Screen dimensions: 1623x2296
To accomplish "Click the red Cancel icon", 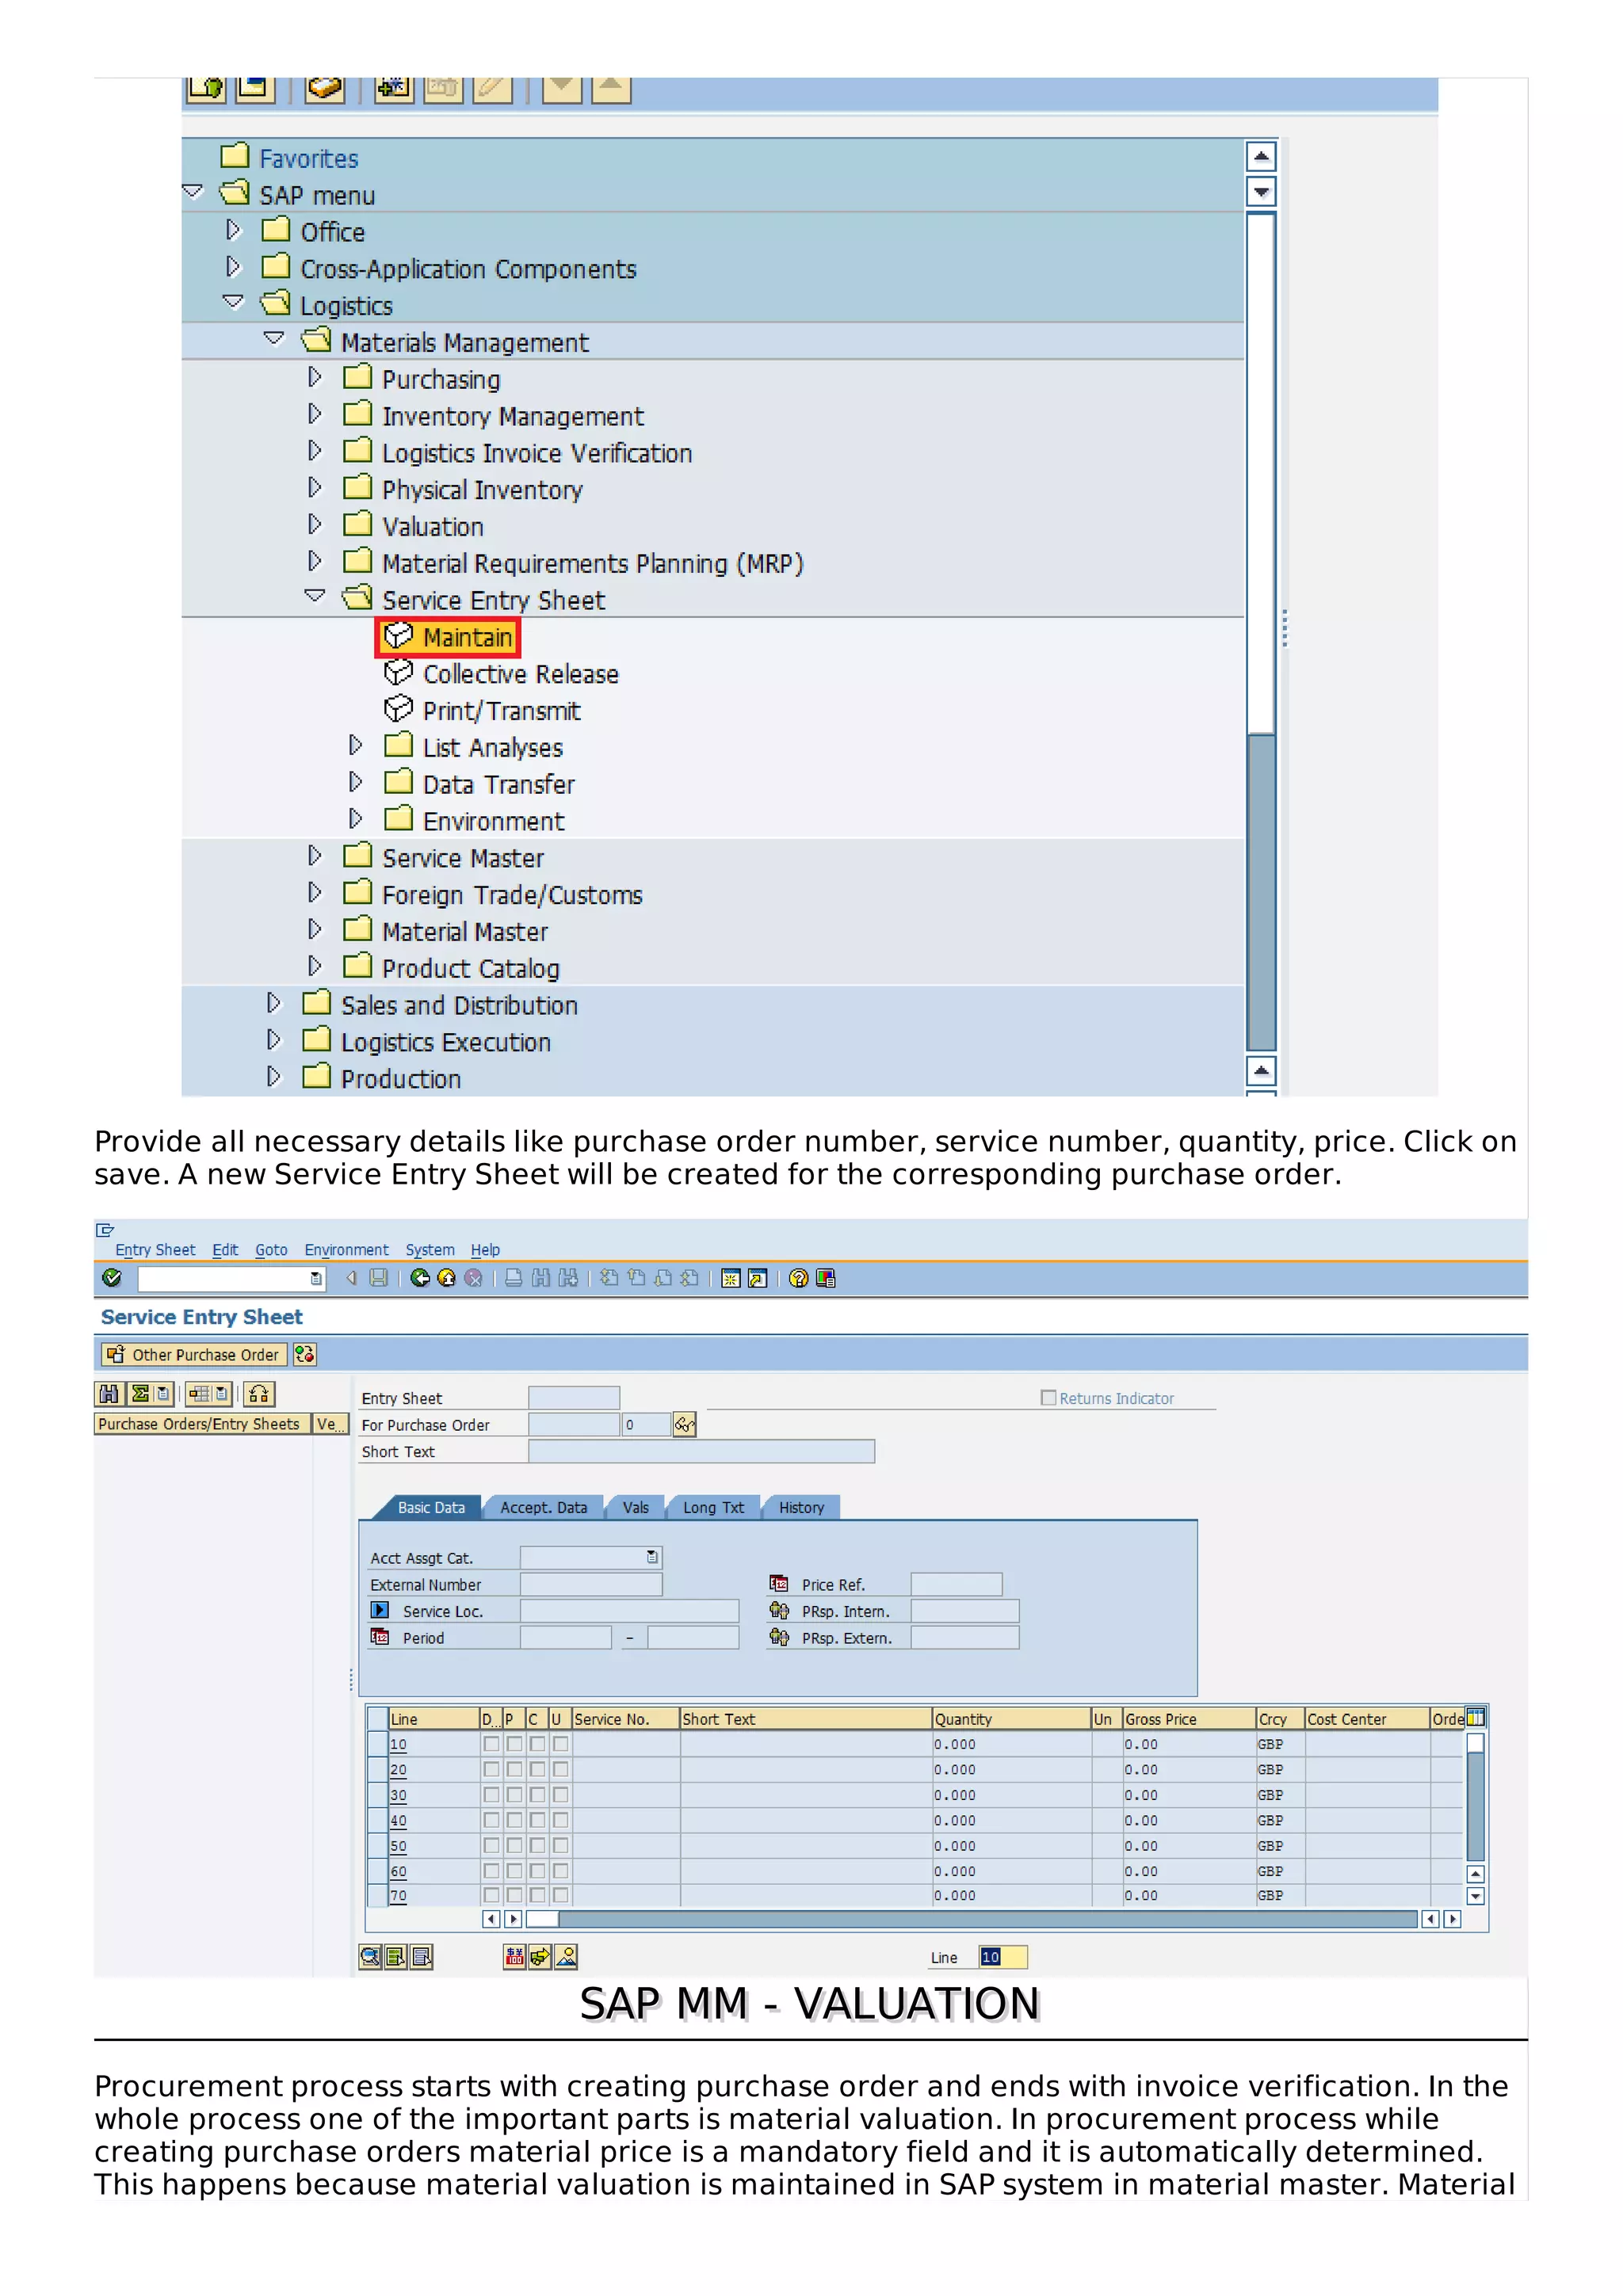I will [474, 1277].
